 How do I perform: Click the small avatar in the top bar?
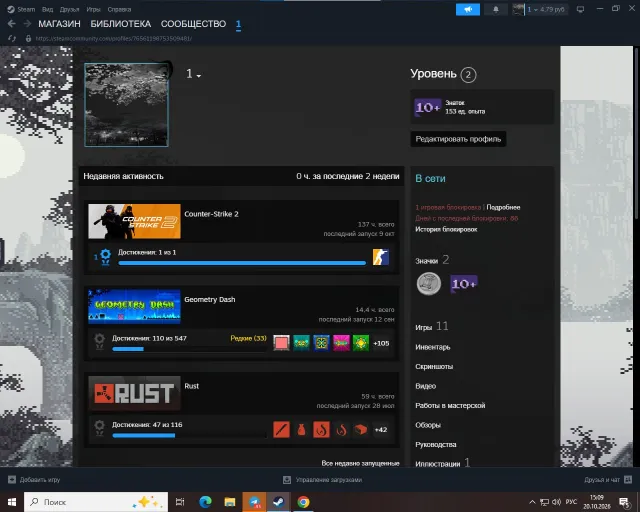pos(518,9)
